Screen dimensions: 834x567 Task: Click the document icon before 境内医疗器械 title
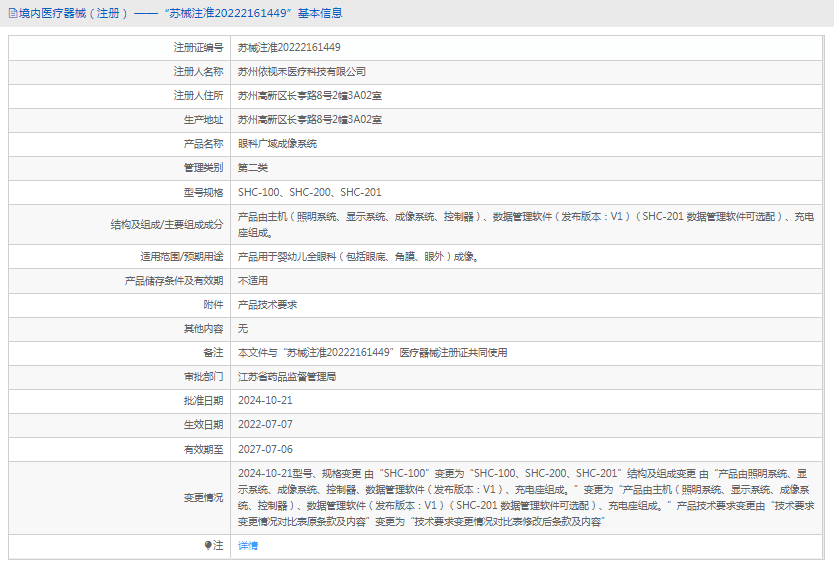pyautogui.click(x=12, y=13)
